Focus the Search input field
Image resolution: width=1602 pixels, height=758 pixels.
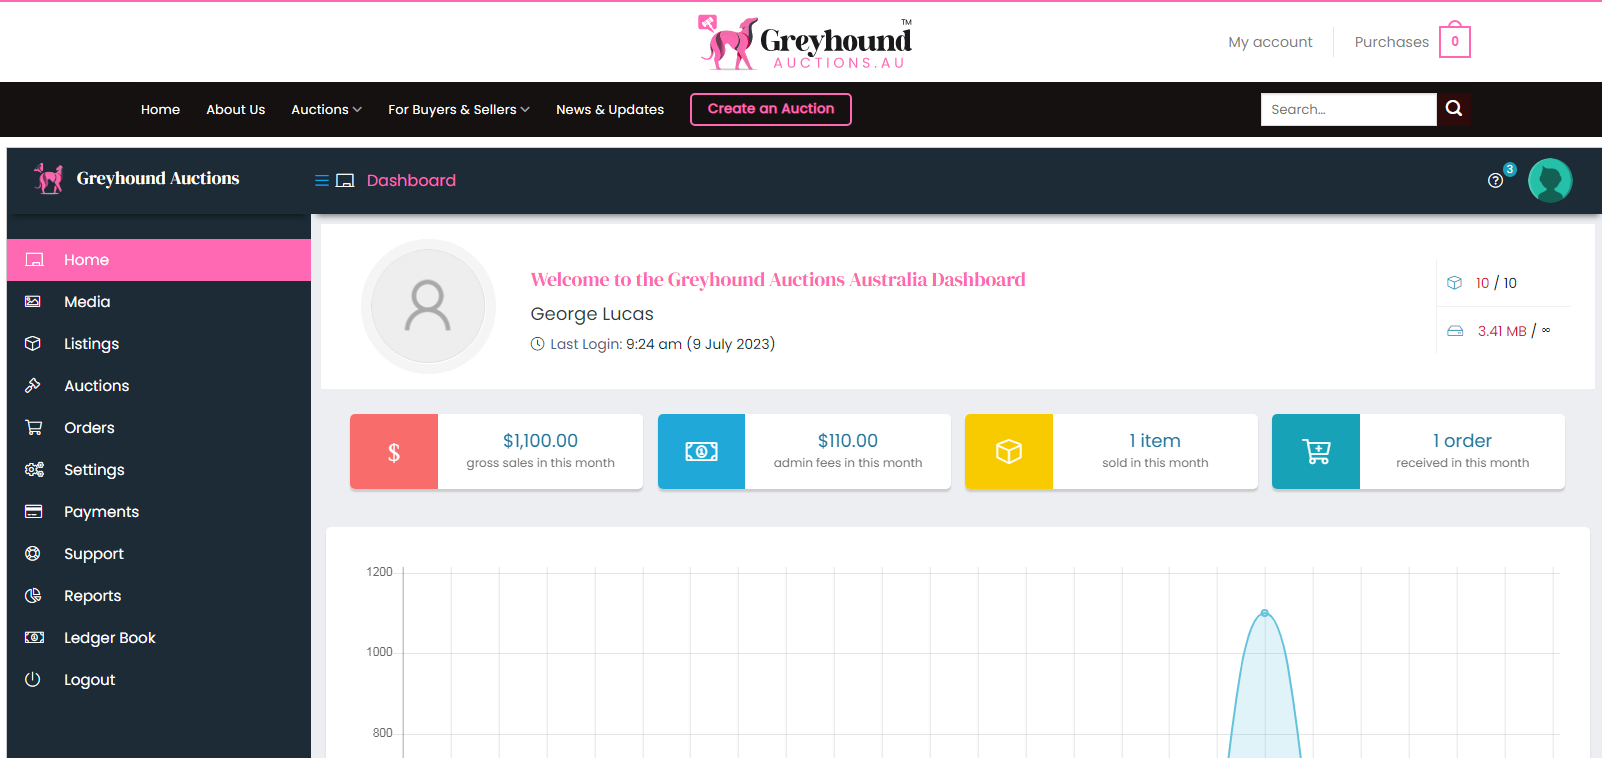point(1349,109)
